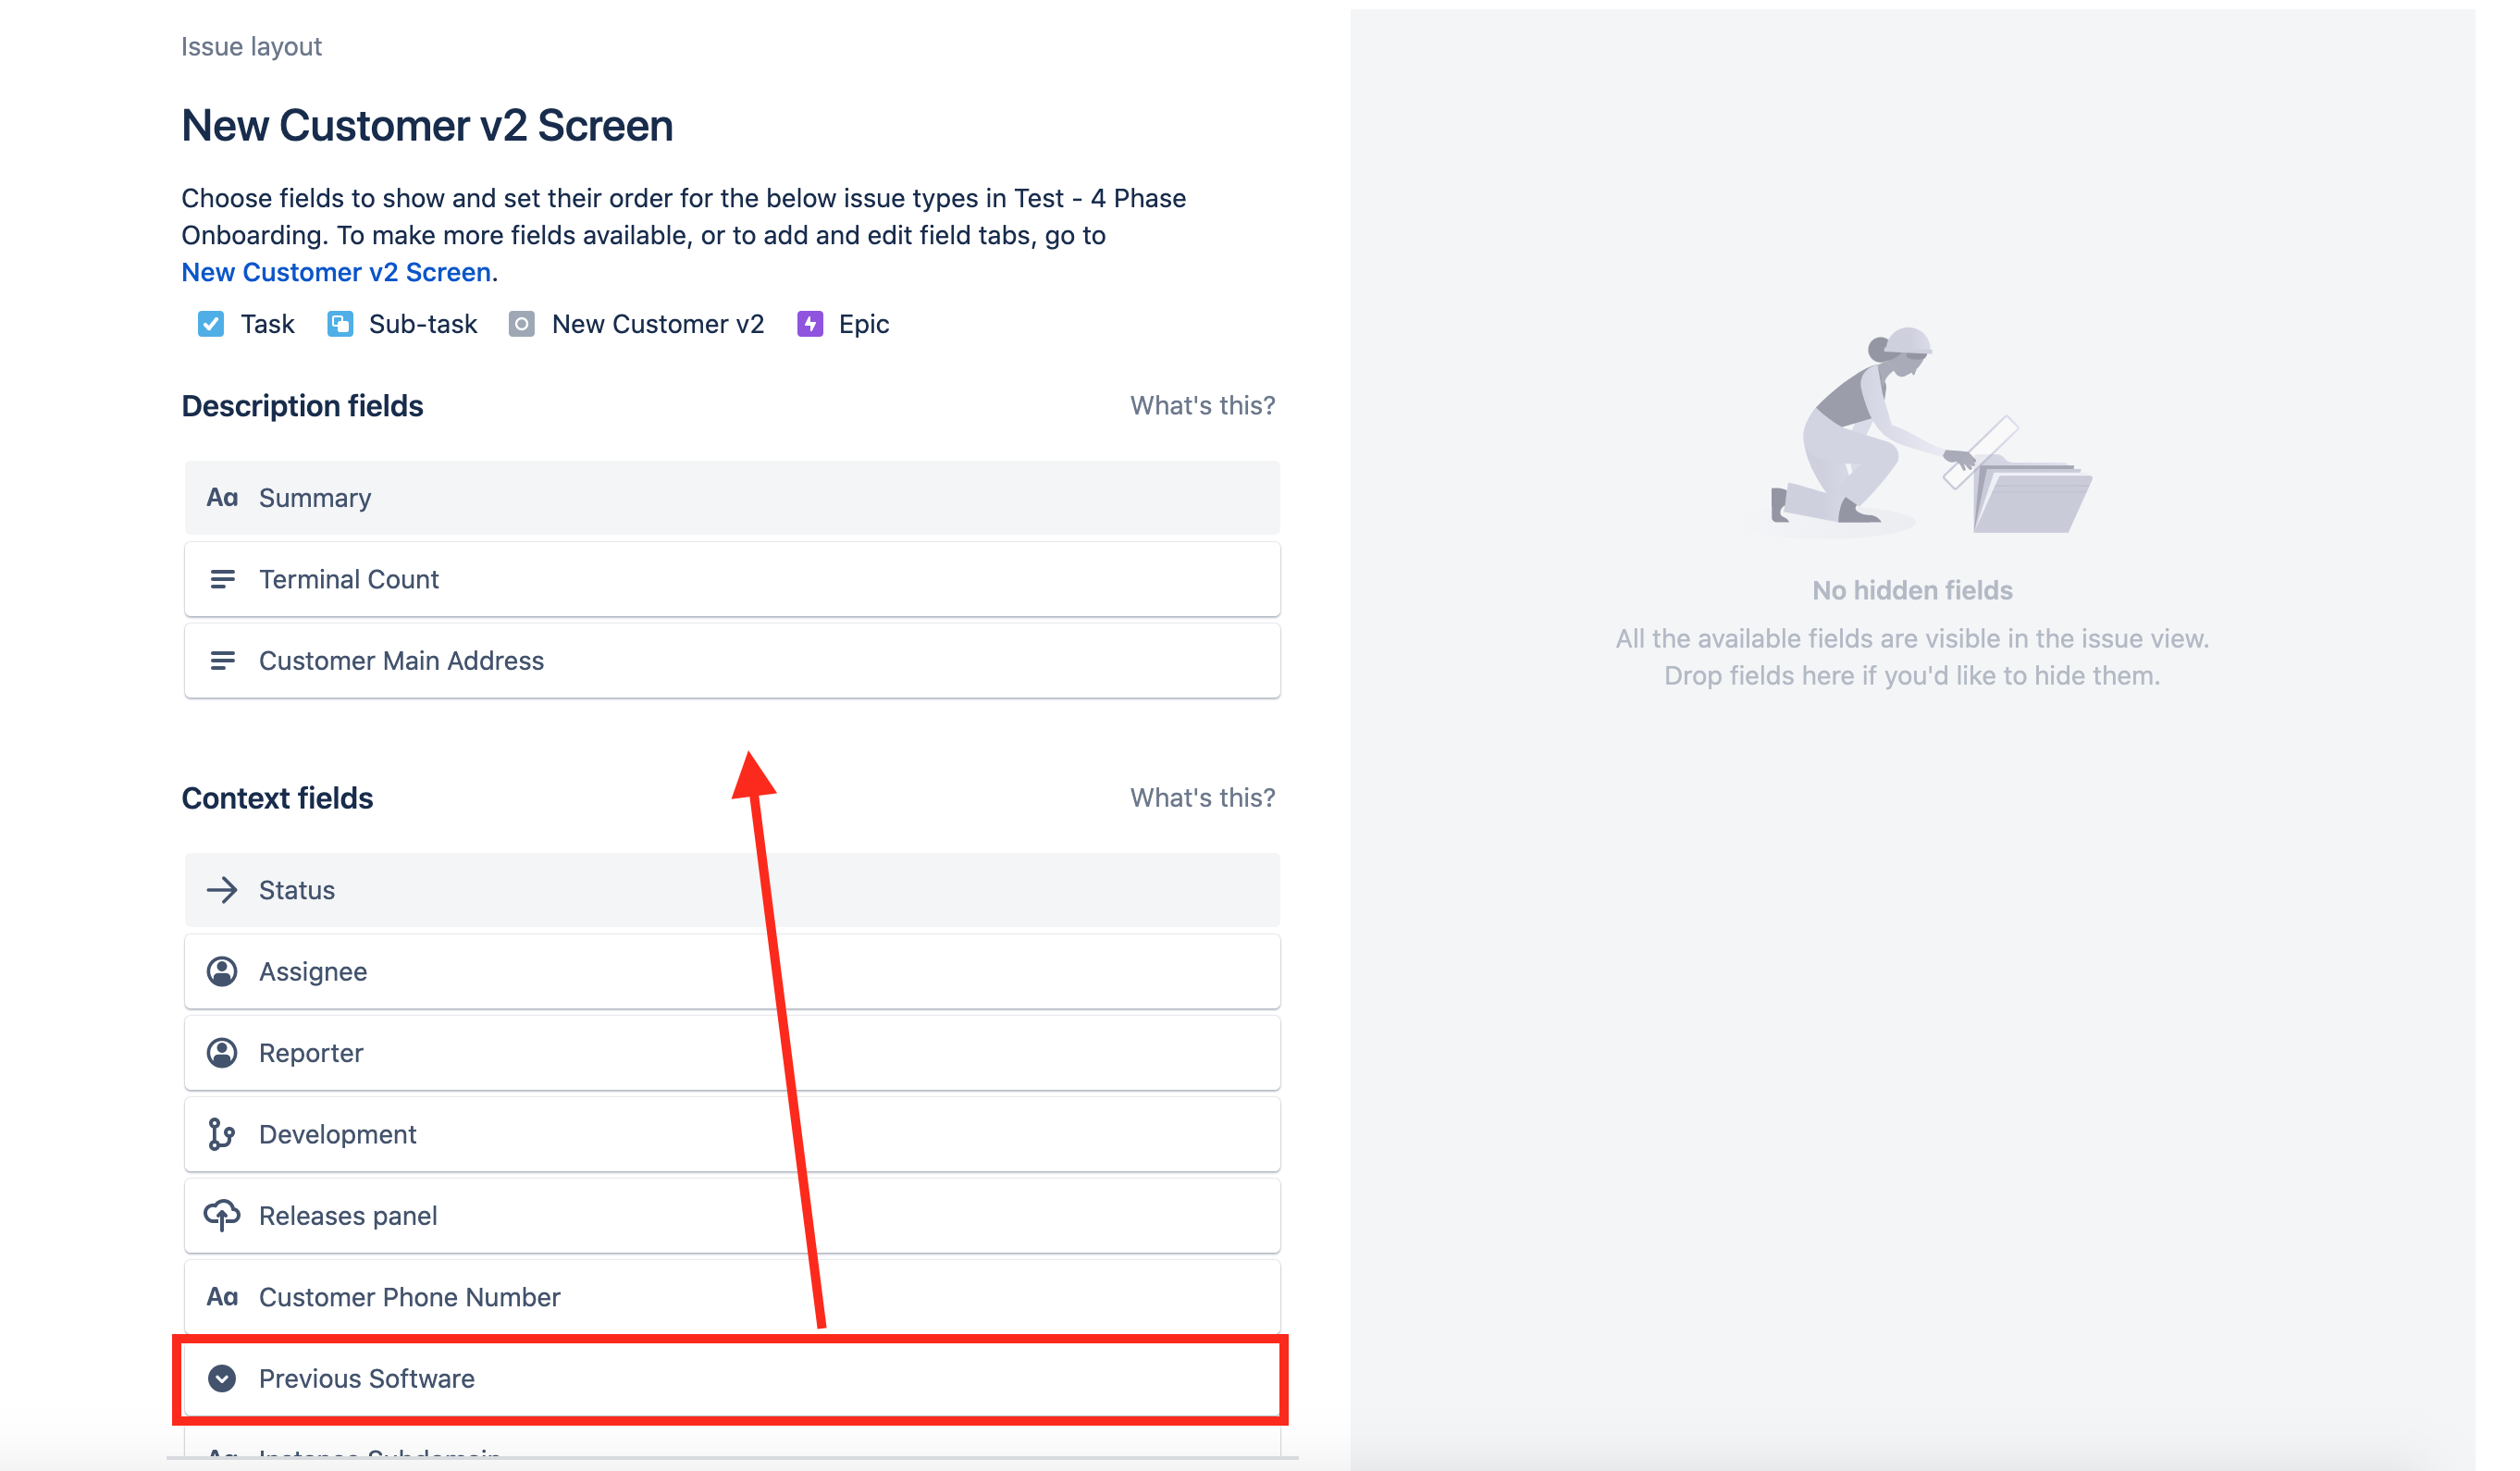Click the Customer Main Address paragraph icon
Viewport: 2520px width, 1471px height.
click(222, 660)
